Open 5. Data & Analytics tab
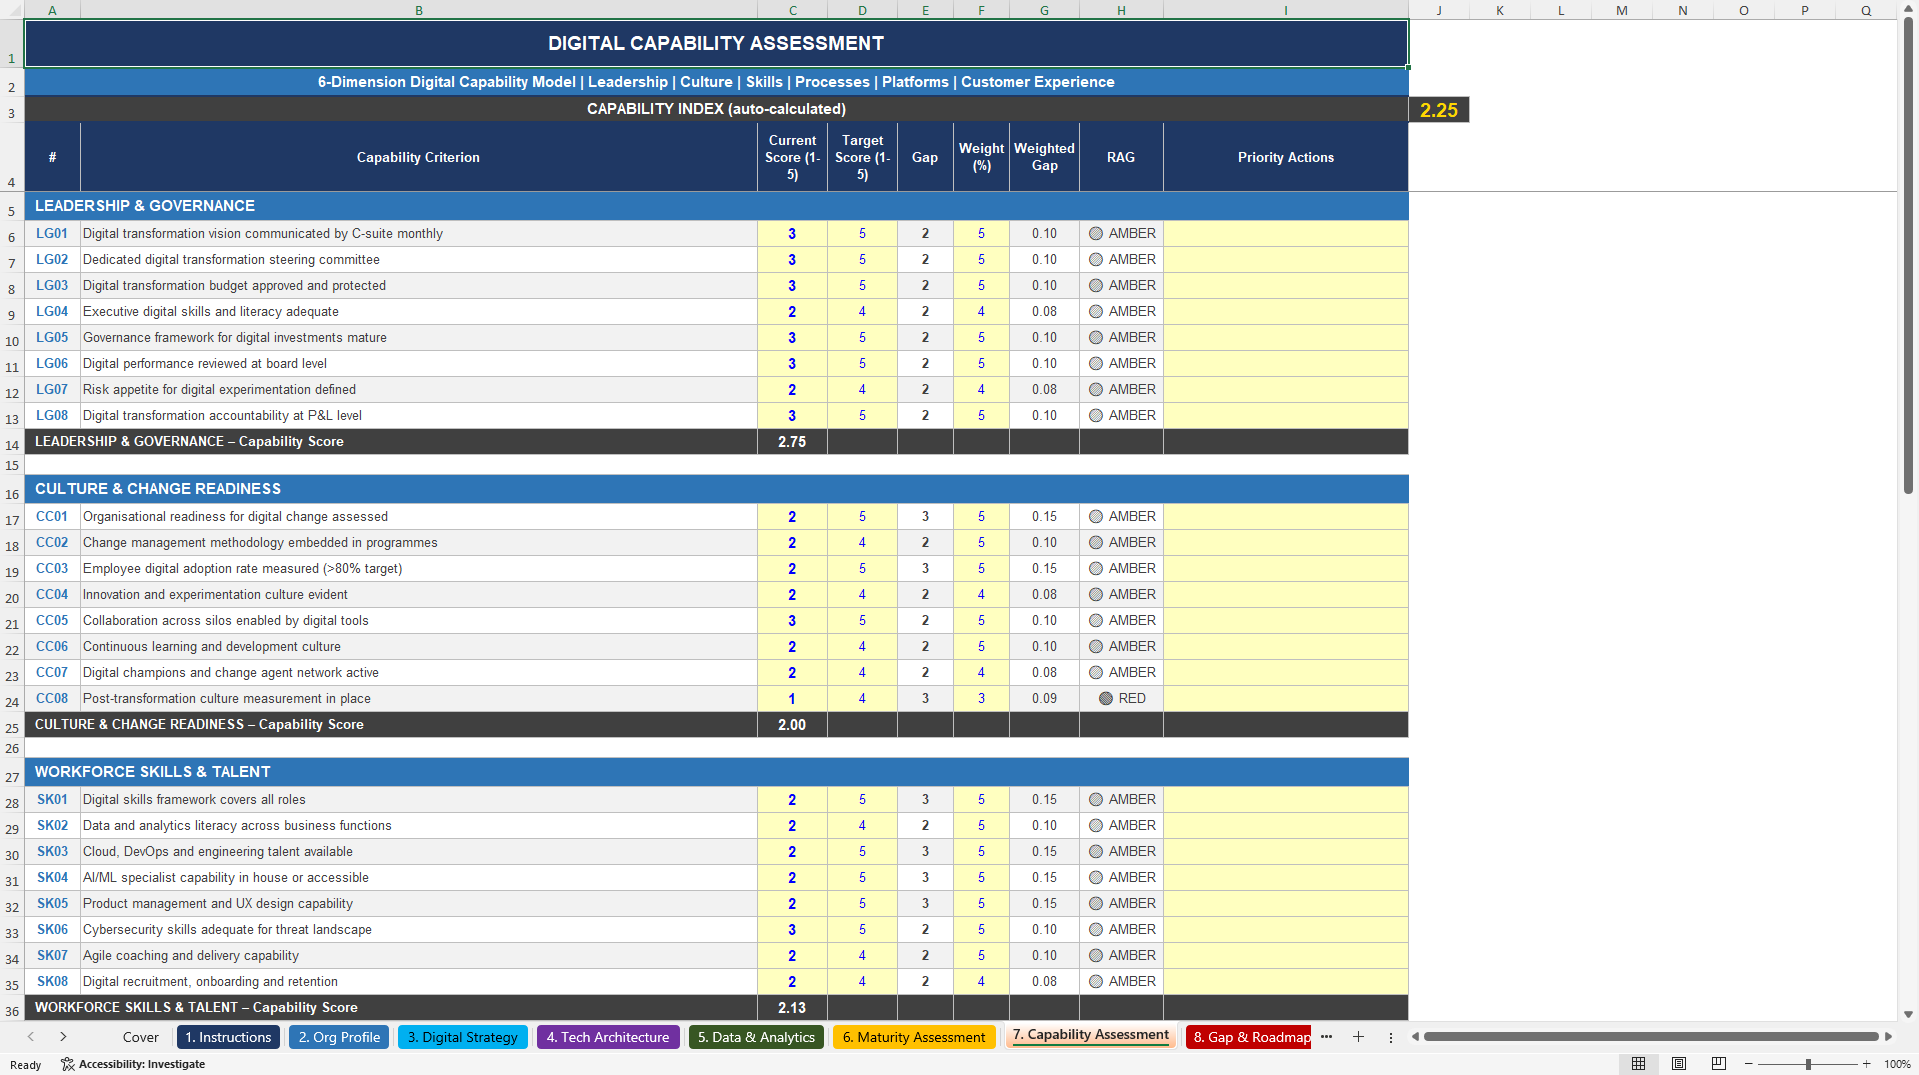The image size is (1919, 1075). (756, 1037)
